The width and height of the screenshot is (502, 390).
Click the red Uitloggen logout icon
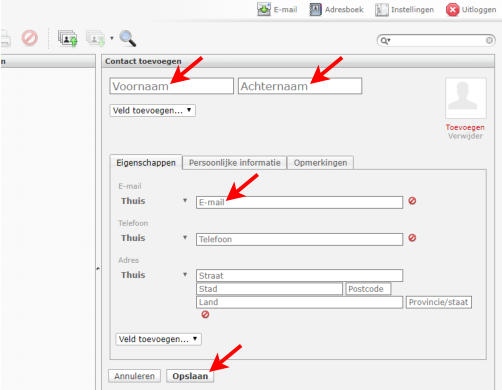pyautogui.click(x=452, y=10)
